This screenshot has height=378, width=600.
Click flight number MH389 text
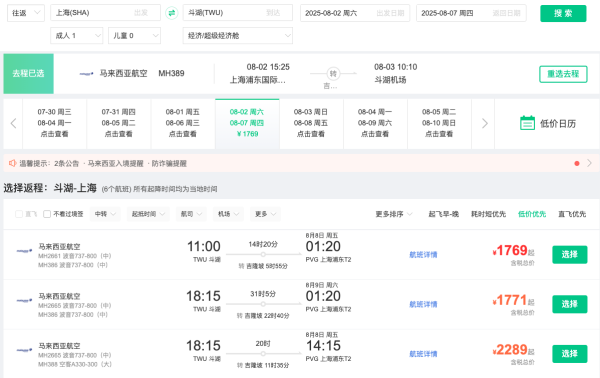(171, 73)
